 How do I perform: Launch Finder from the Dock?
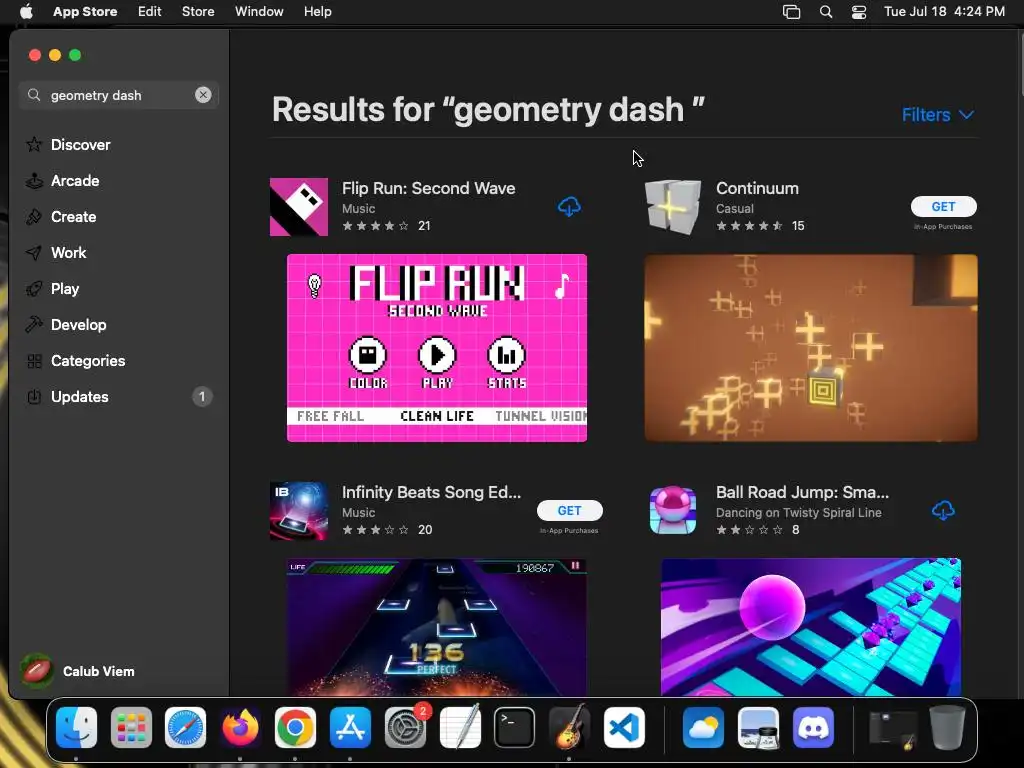point(76,728)
